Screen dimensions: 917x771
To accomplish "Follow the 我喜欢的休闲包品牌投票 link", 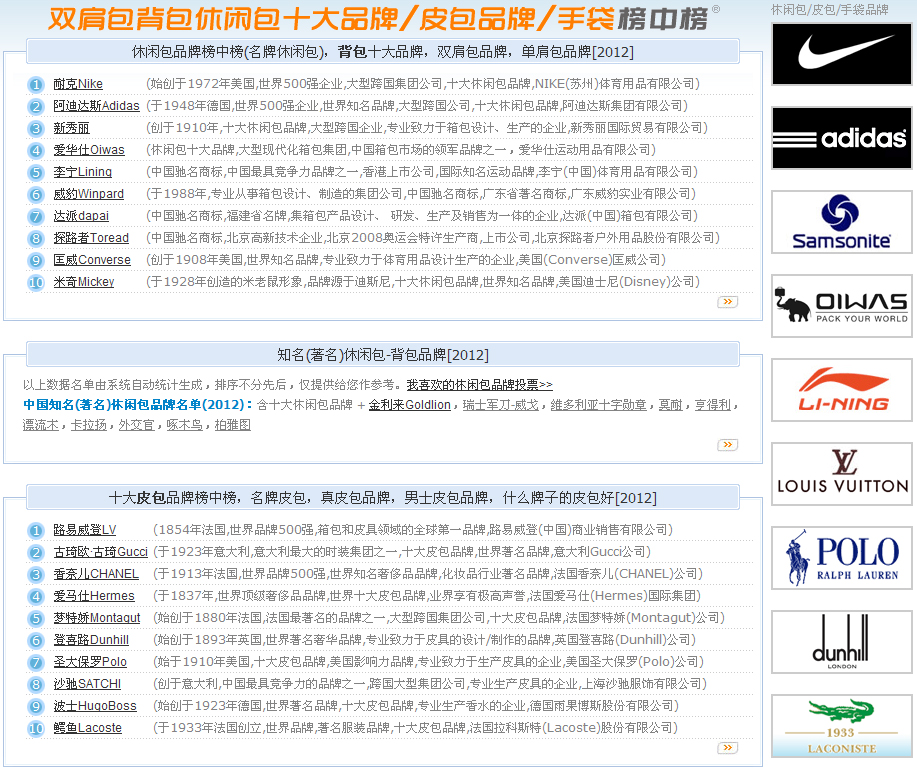I will pos(480,385).
